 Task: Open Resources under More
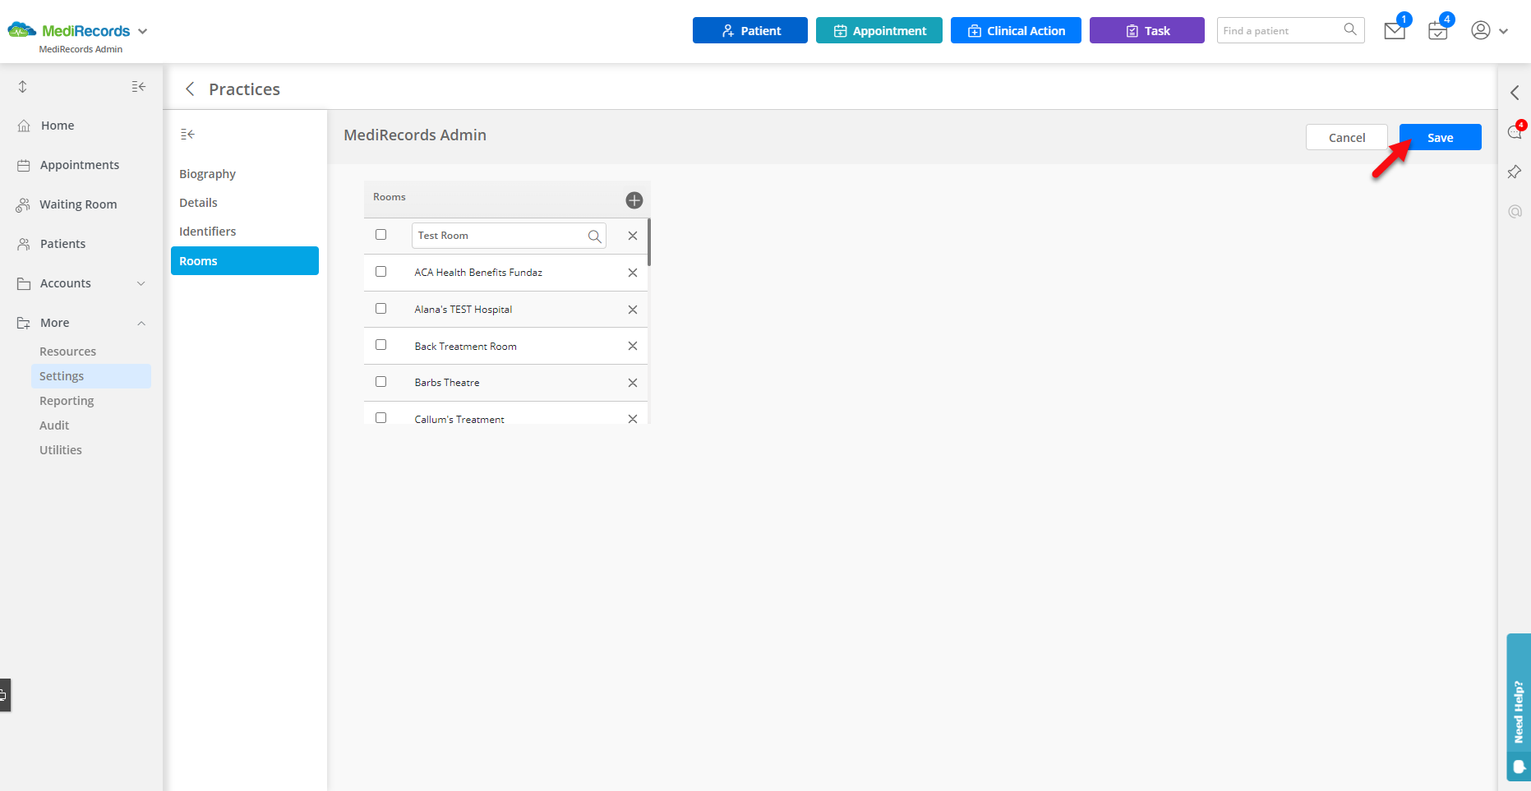coord(68,351)
